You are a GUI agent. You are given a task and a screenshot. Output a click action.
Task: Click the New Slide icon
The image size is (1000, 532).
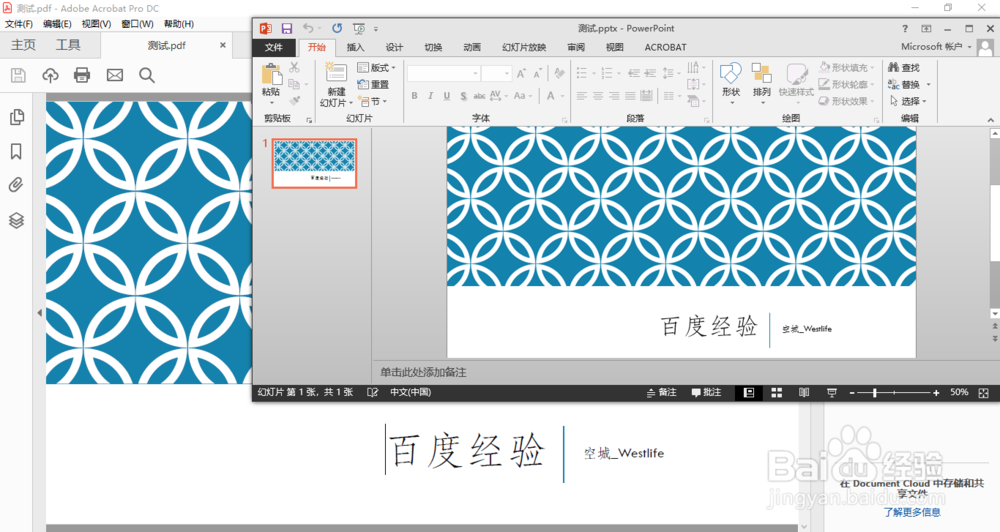335,73
